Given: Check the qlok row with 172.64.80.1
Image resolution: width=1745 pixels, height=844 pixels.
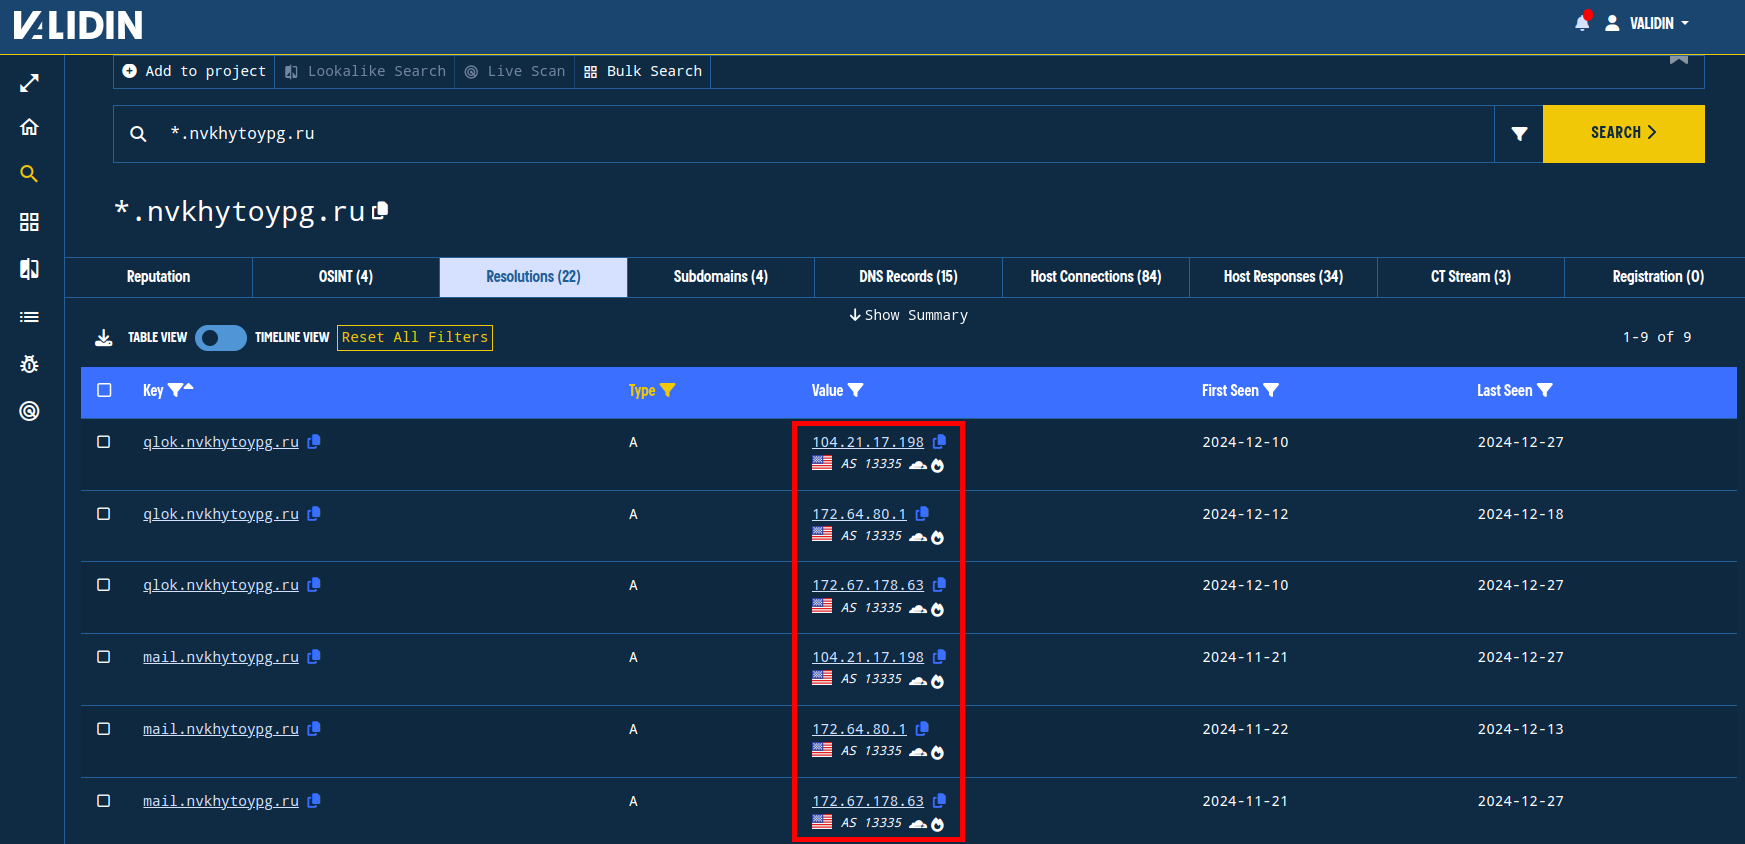Looking at the screenshot, I should pyautogui.click(x=103, y=514).
